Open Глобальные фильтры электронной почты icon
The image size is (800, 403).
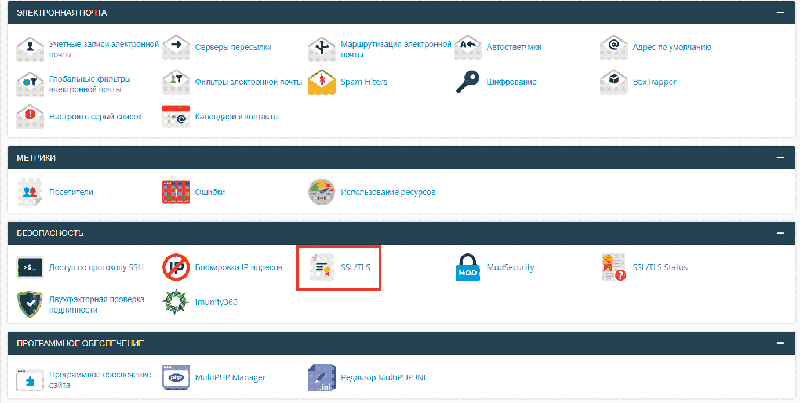pyautogui.click(x=30, y=83)
